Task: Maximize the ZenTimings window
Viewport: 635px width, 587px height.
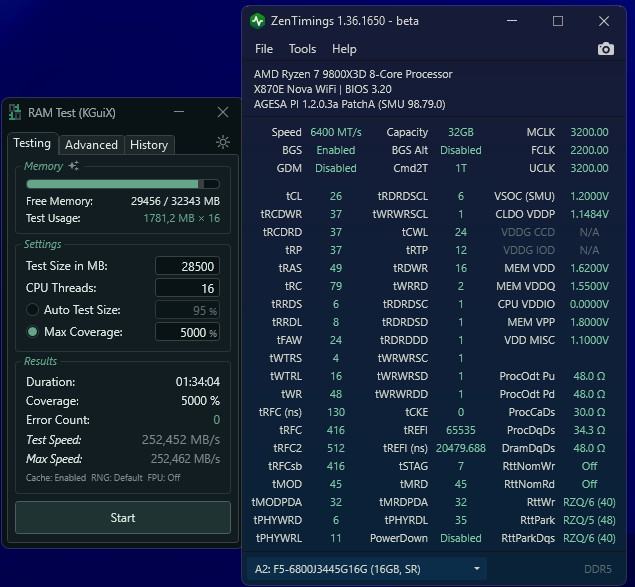Action: click(558, 21)
